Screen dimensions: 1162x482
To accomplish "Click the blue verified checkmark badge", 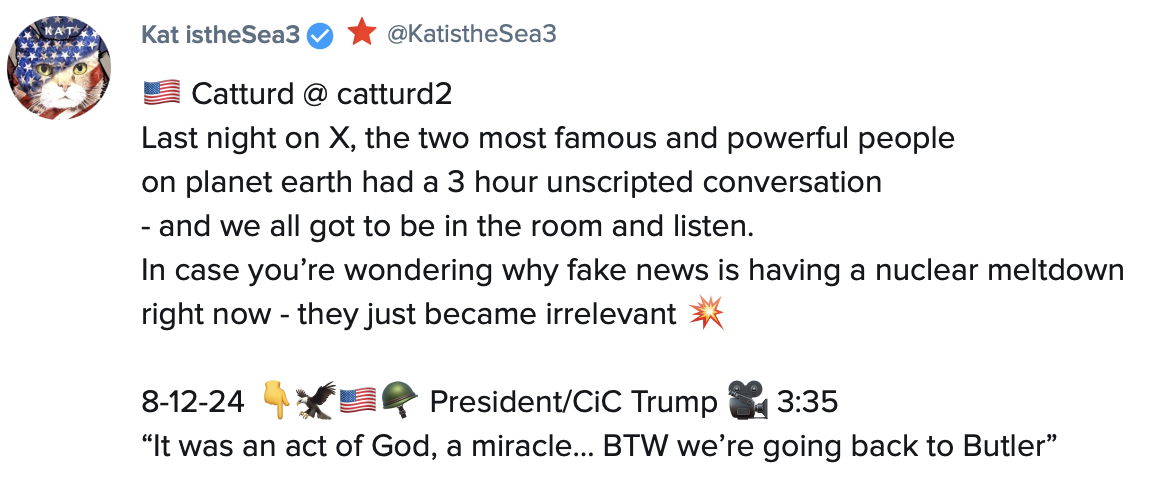I will coord(320,35).
